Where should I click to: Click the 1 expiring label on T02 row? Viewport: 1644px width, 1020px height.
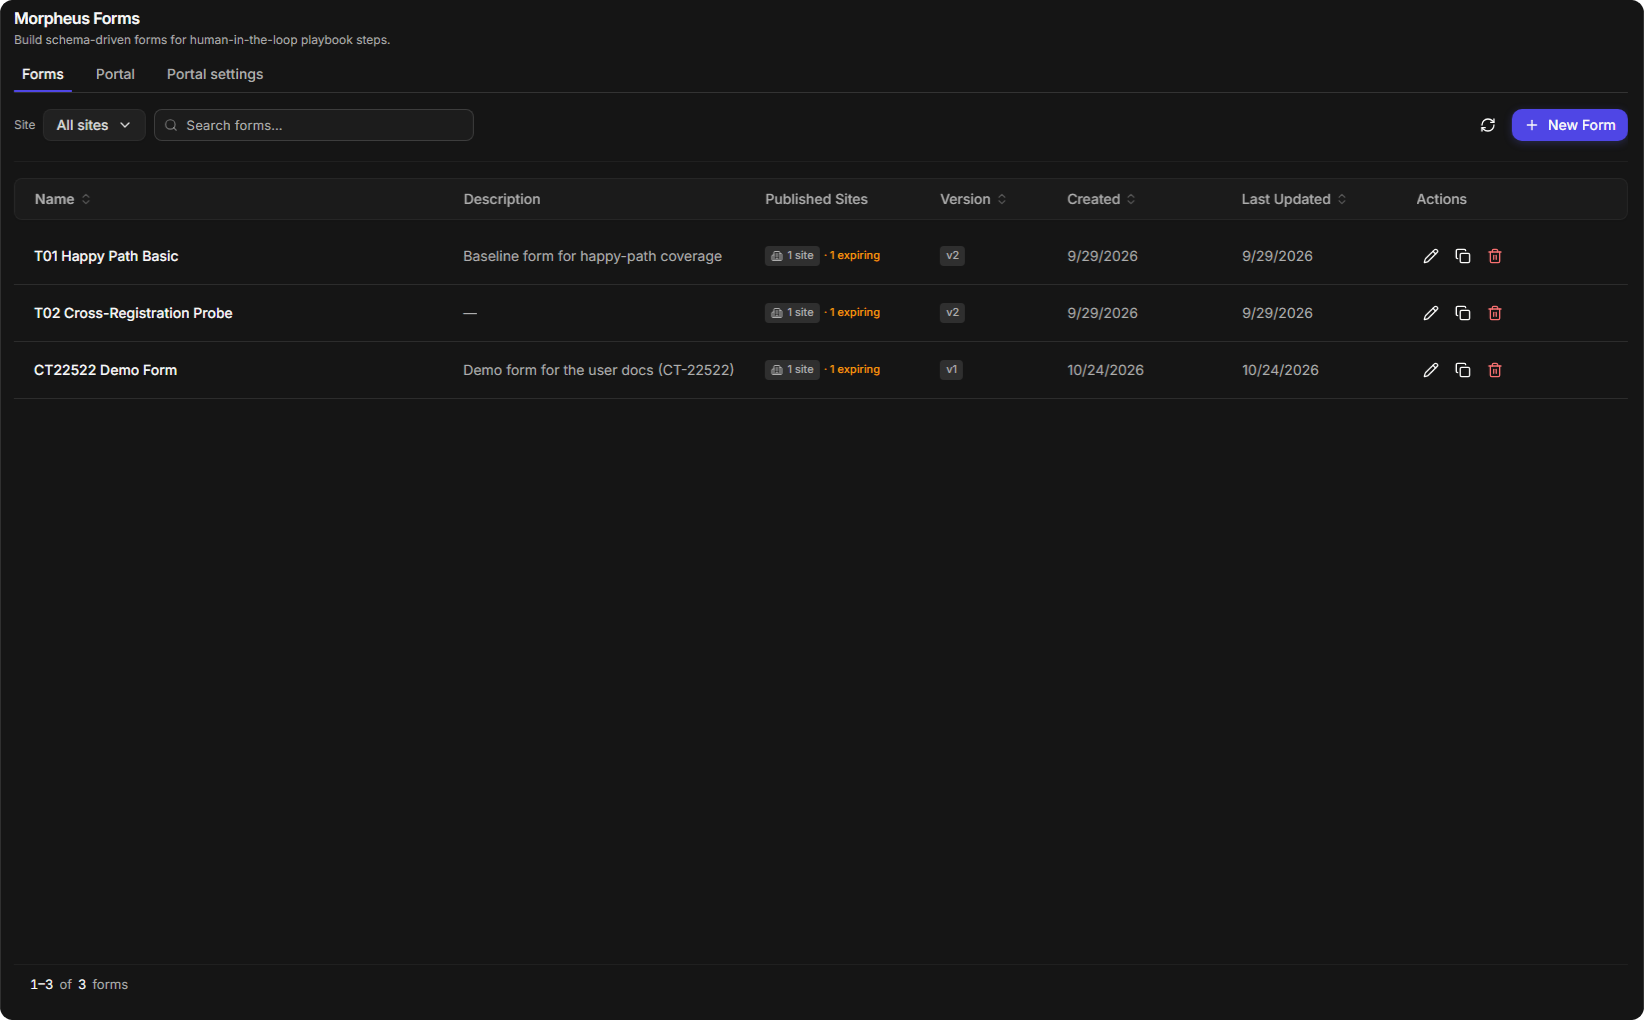point(855,313)
